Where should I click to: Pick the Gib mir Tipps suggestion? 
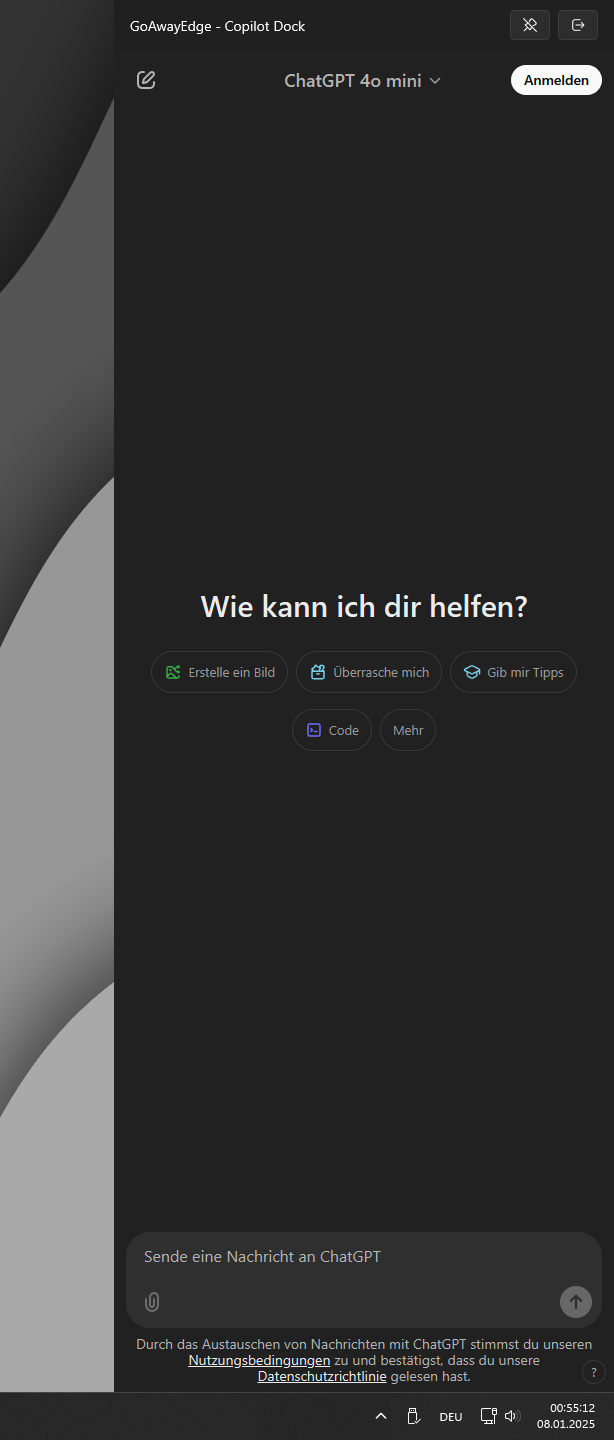pyautogui.click(x=513, y=672)
